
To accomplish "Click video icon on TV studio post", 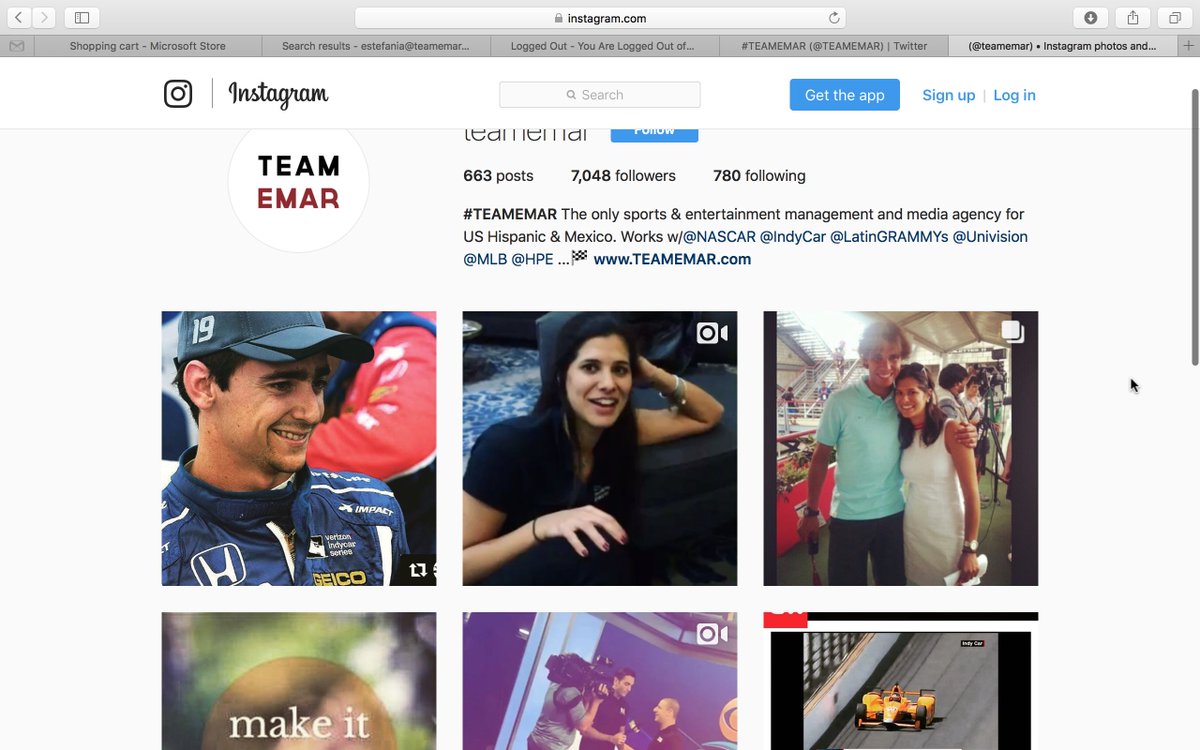I will click(x=712, y=634).
